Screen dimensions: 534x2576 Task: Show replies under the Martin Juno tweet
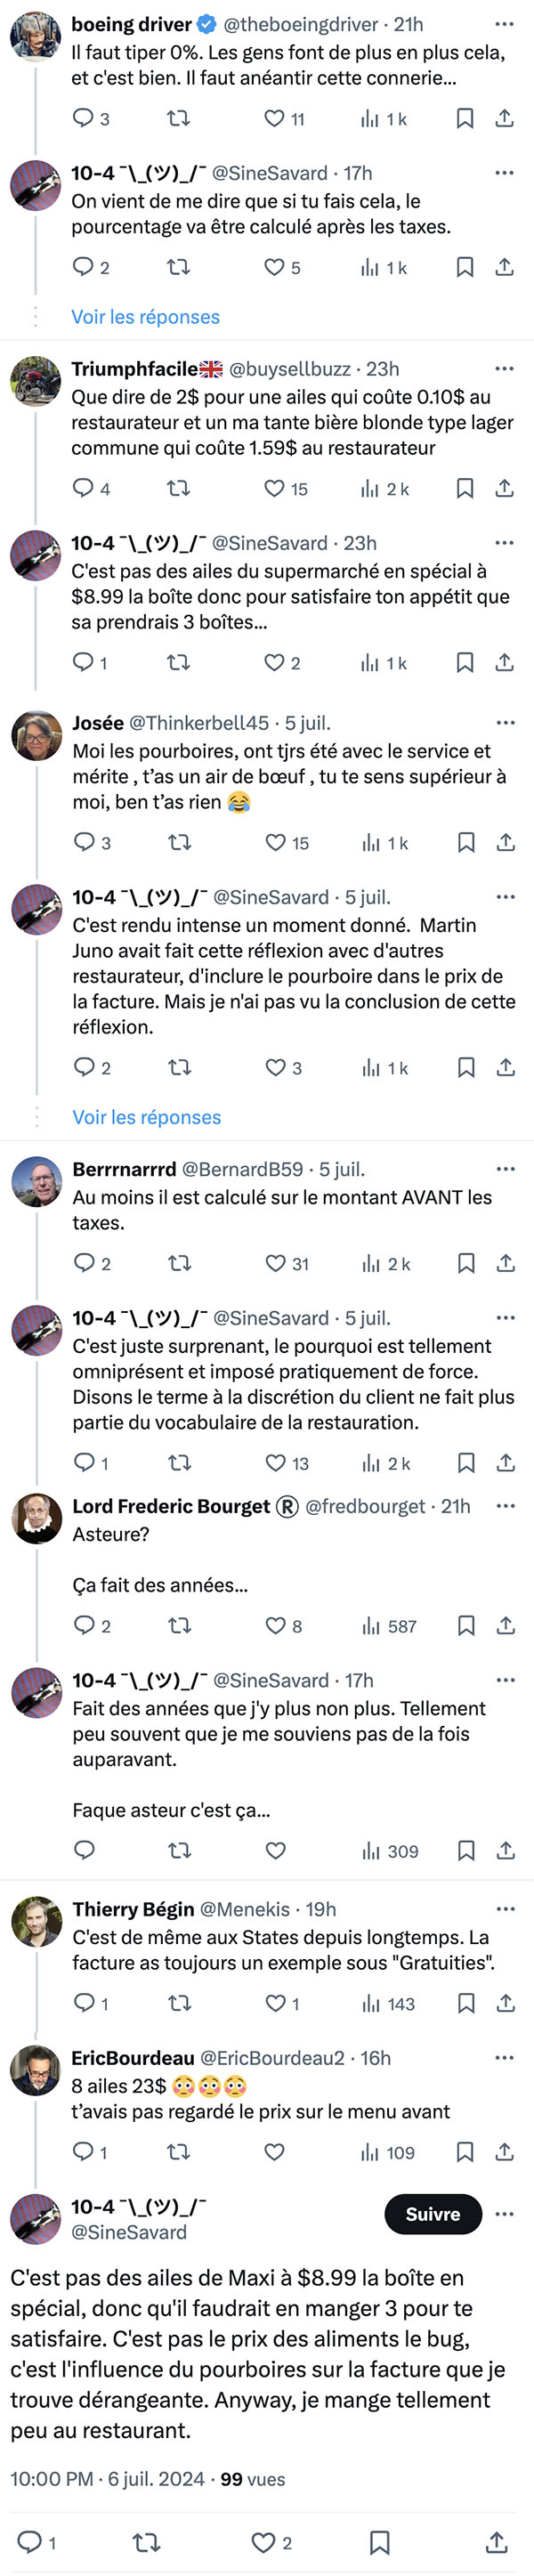[x=146, y=1117]
